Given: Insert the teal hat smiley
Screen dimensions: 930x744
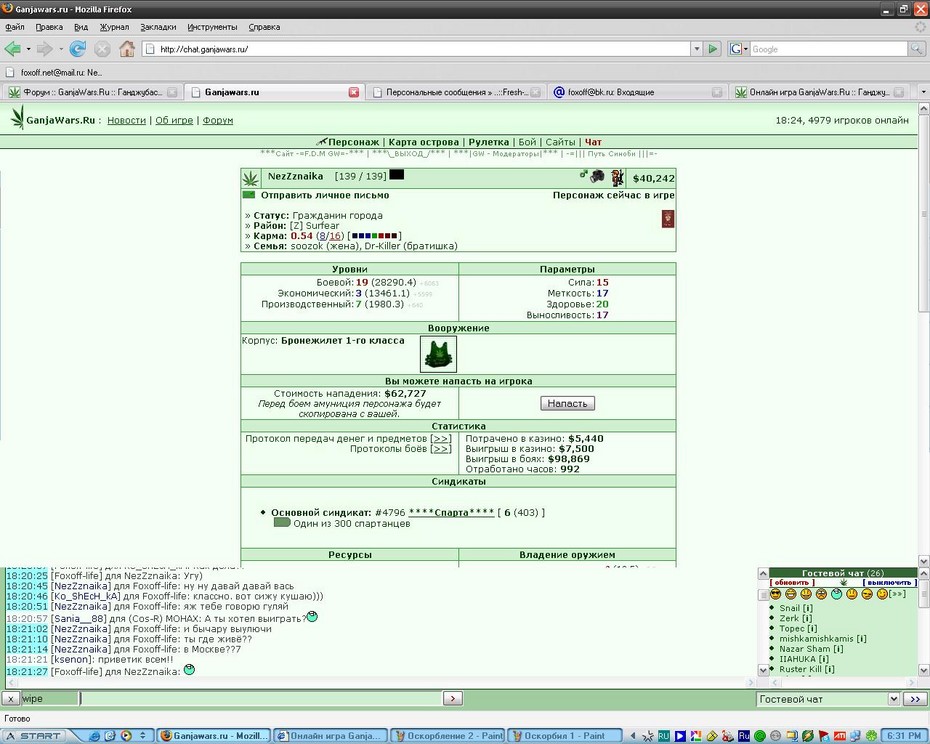Looking at the screenshot, I should click(x=836, y=594).
